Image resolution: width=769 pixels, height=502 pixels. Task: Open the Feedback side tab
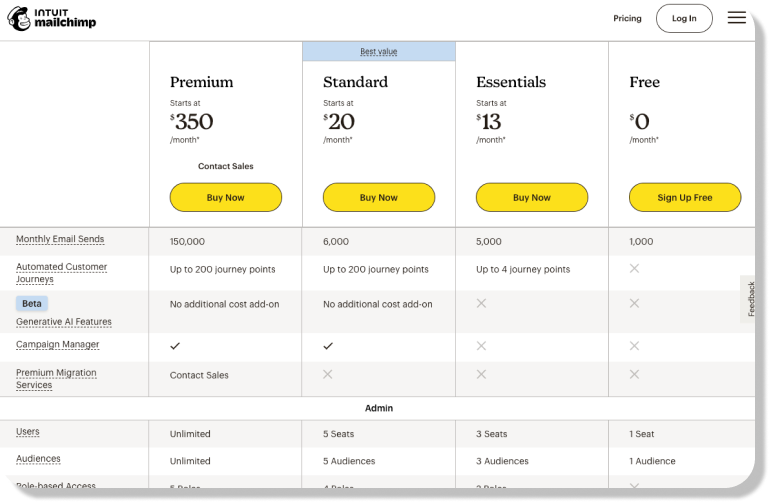752,298
